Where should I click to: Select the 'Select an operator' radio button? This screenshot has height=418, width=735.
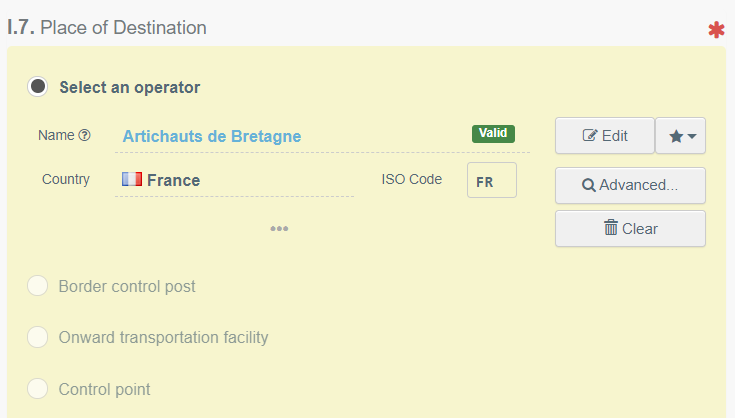pos(38,87)
